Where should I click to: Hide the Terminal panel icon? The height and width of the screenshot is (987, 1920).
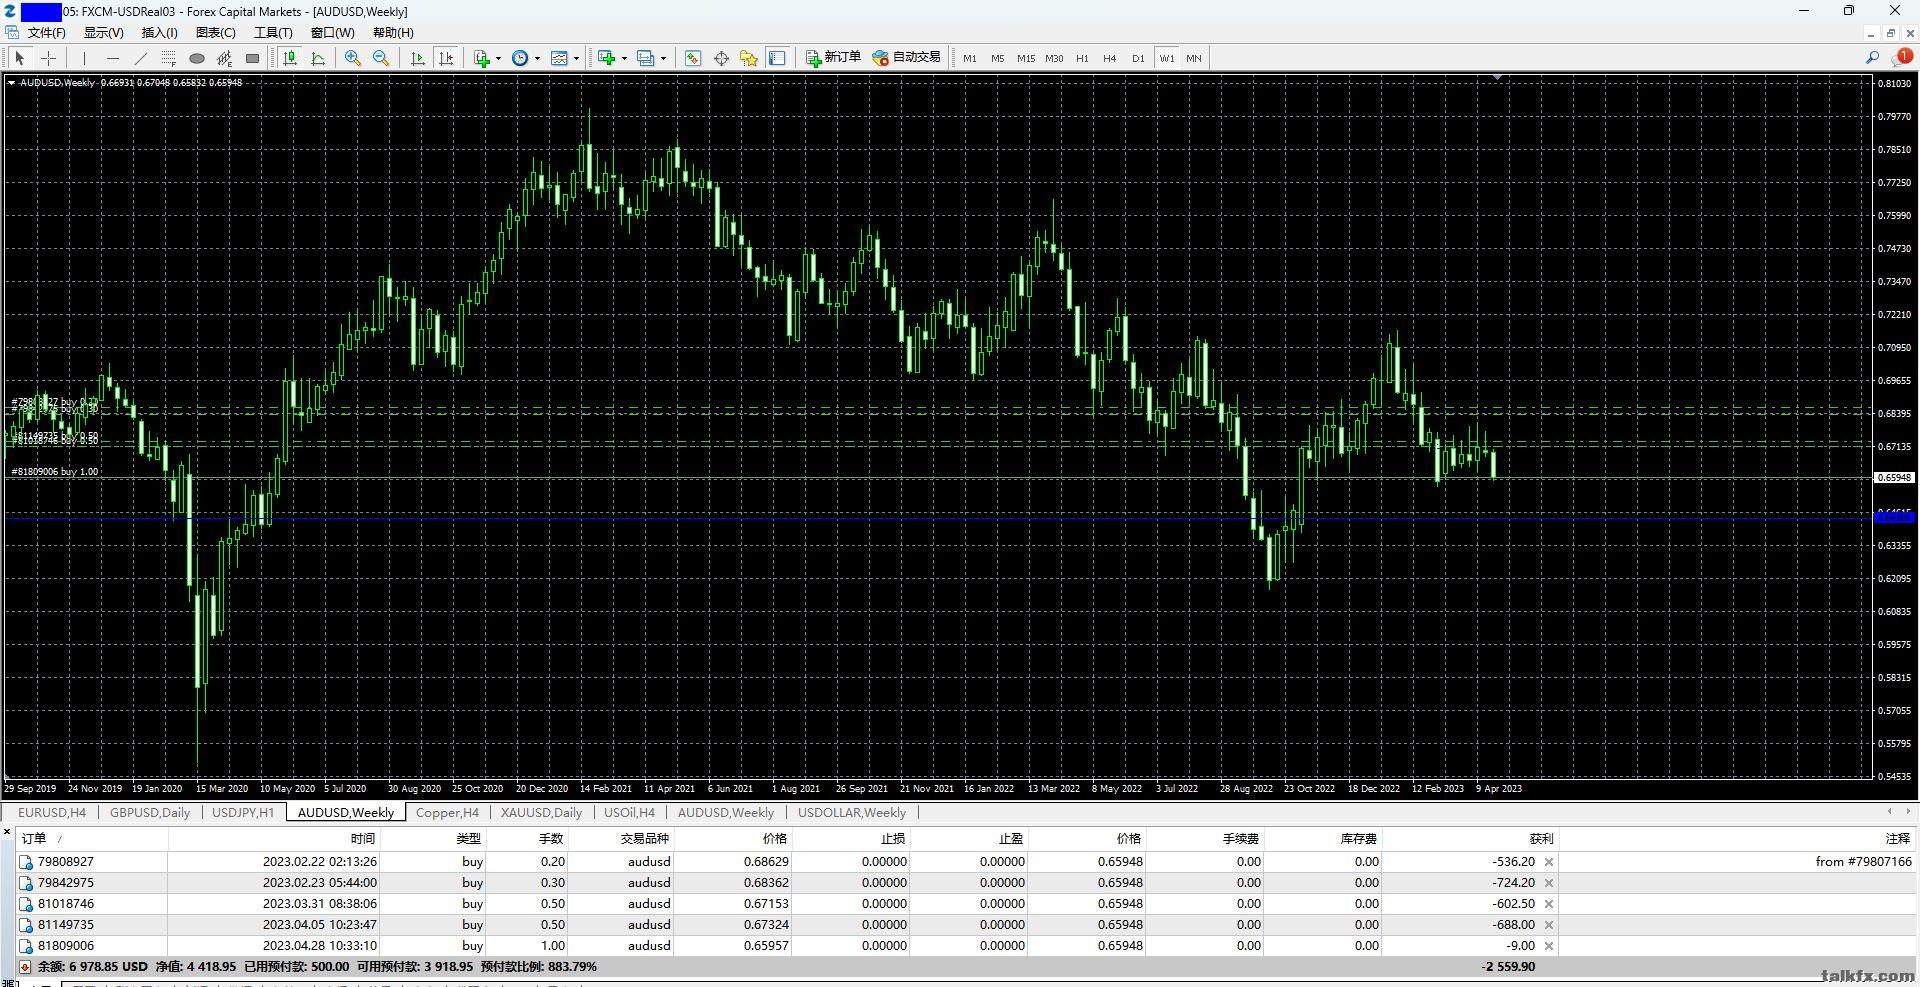[x=777, y=58]
